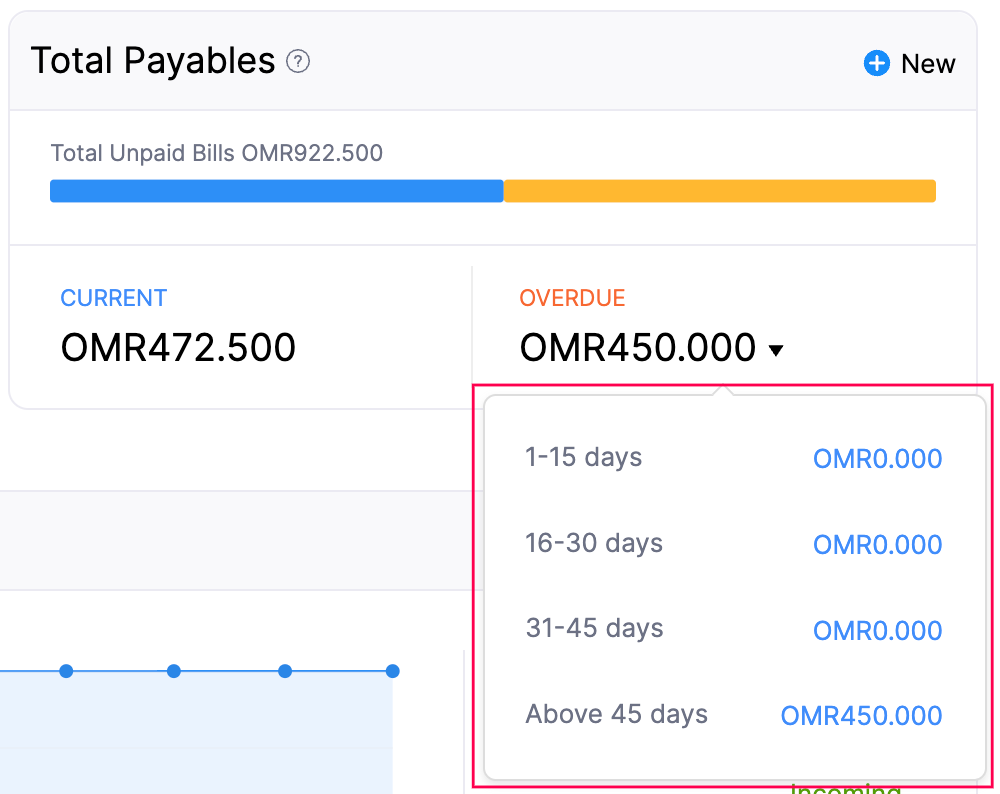Click the Total Payables heading
The width and height of the screenshot is (1000, 794).
(152, 60)
